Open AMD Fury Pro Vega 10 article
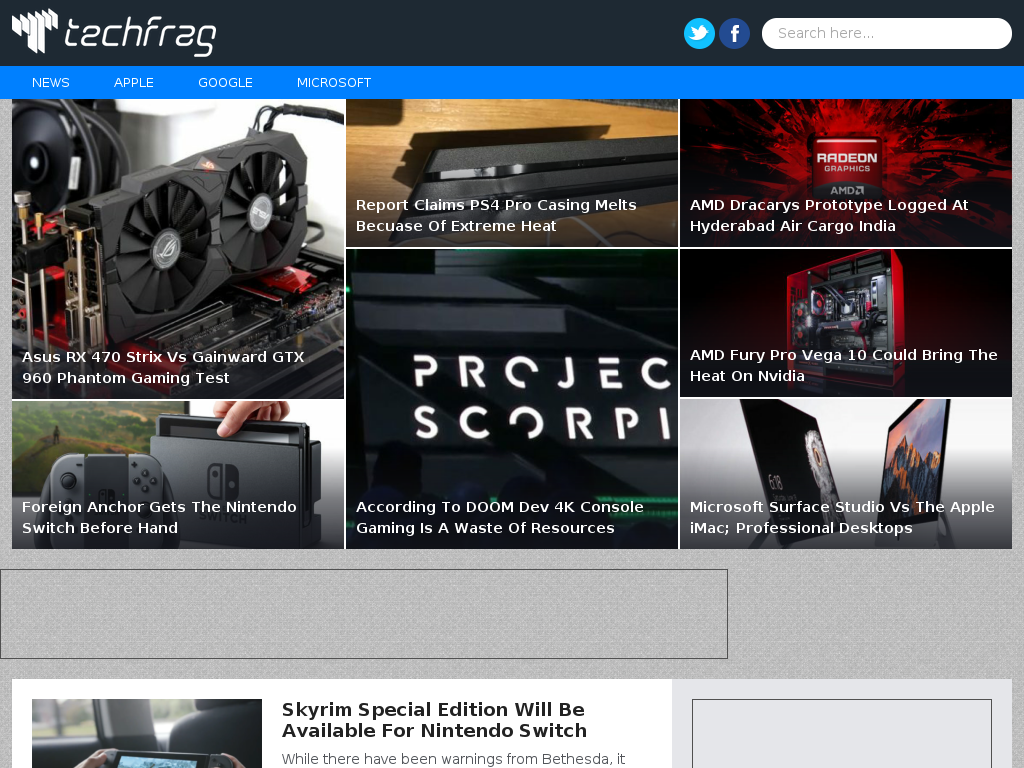 pyautogui.click(x=844, y=365)
